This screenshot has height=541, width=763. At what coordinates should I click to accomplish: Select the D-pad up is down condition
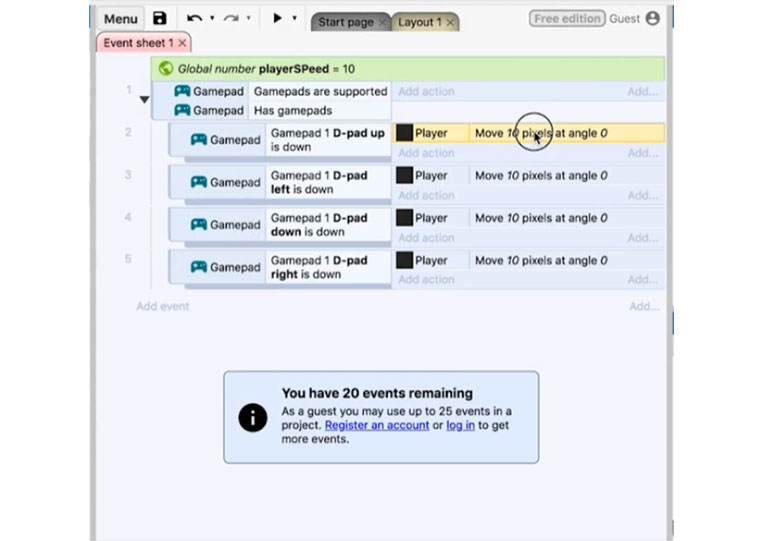click(x=328, y=140)
